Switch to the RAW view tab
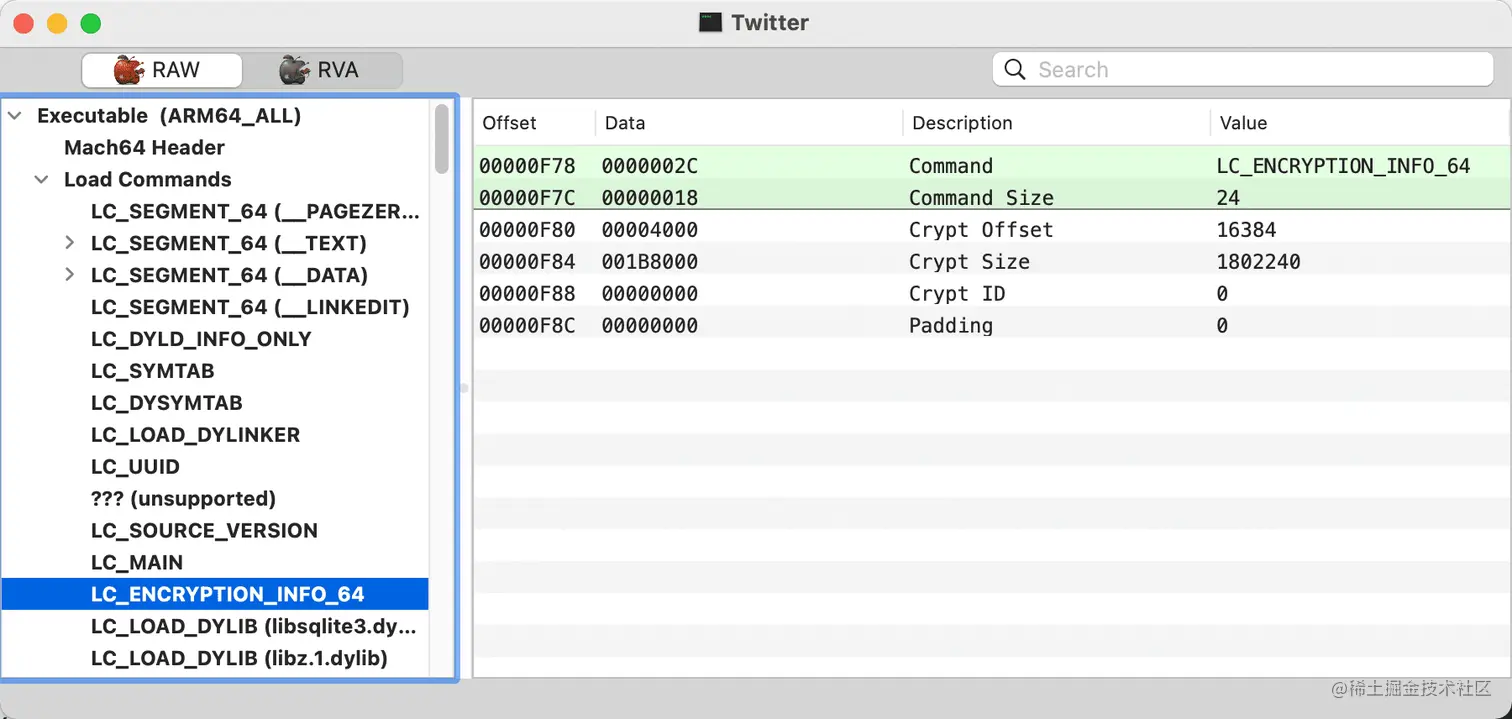Viewport: 1512px width, 719px height. 162,70
